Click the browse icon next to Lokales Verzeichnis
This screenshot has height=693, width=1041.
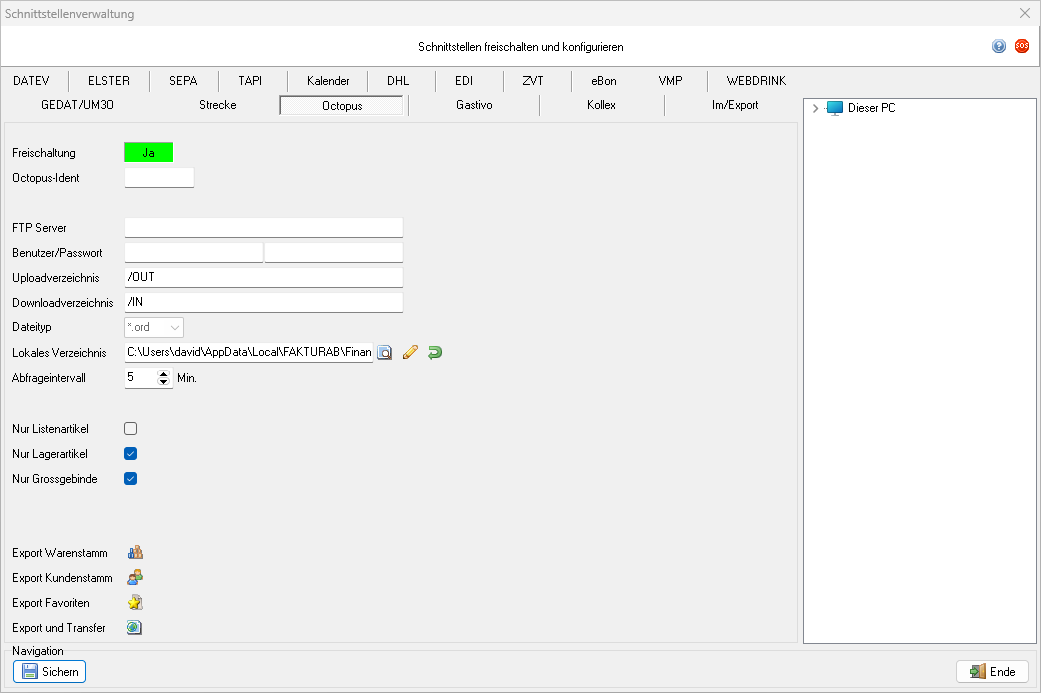(384, 352)
